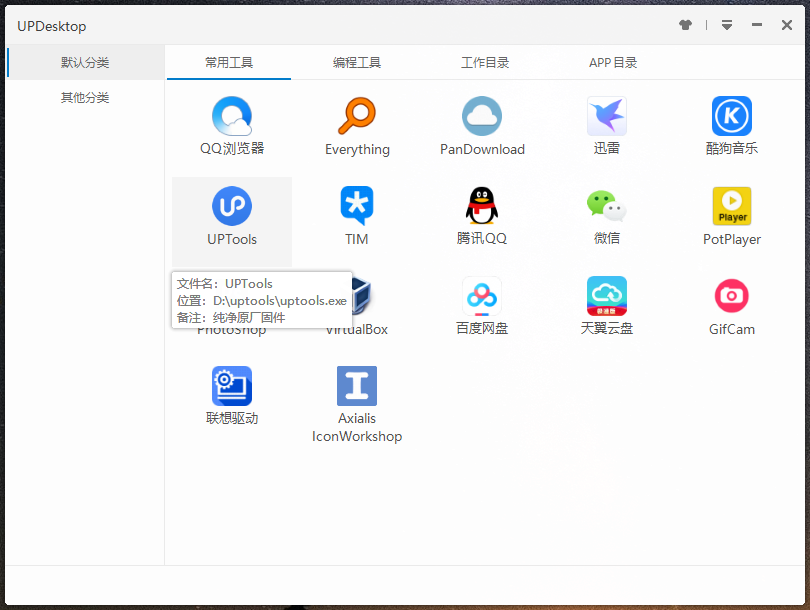Open PanDownload cloud icon
Image resolution: width=810 pixels, height=610 pixels.
click(x=482, y=117)
